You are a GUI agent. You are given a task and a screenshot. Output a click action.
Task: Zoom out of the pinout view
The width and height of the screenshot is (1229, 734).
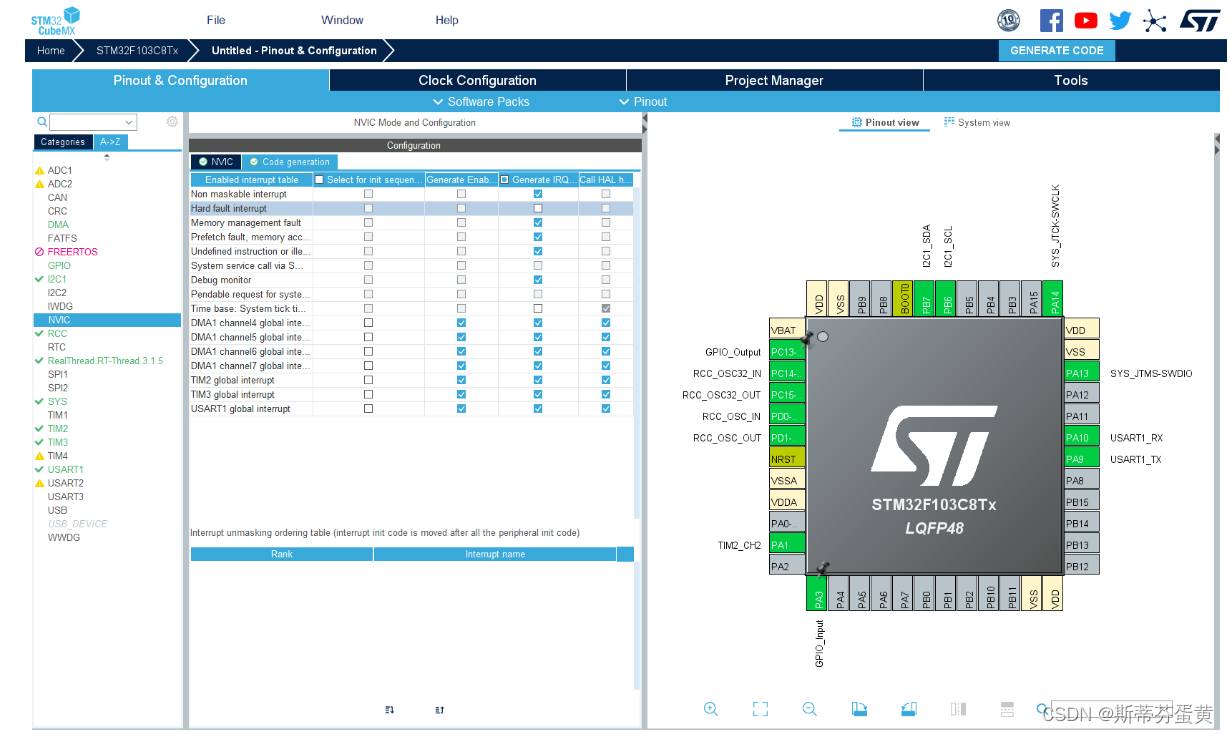point(810,709)
